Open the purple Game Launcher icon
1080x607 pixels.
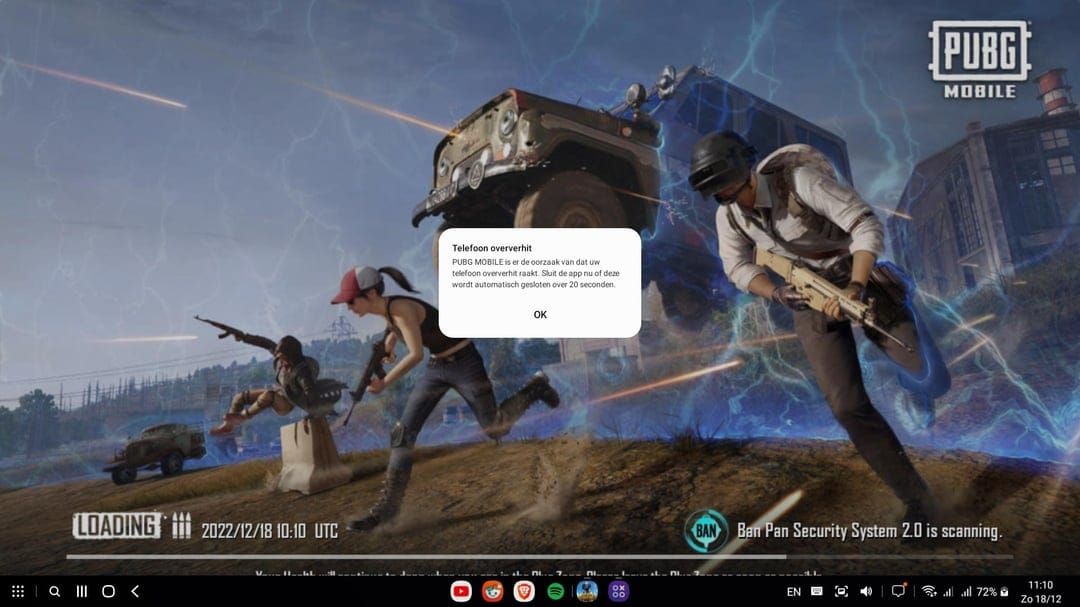[x=619, y=591]
